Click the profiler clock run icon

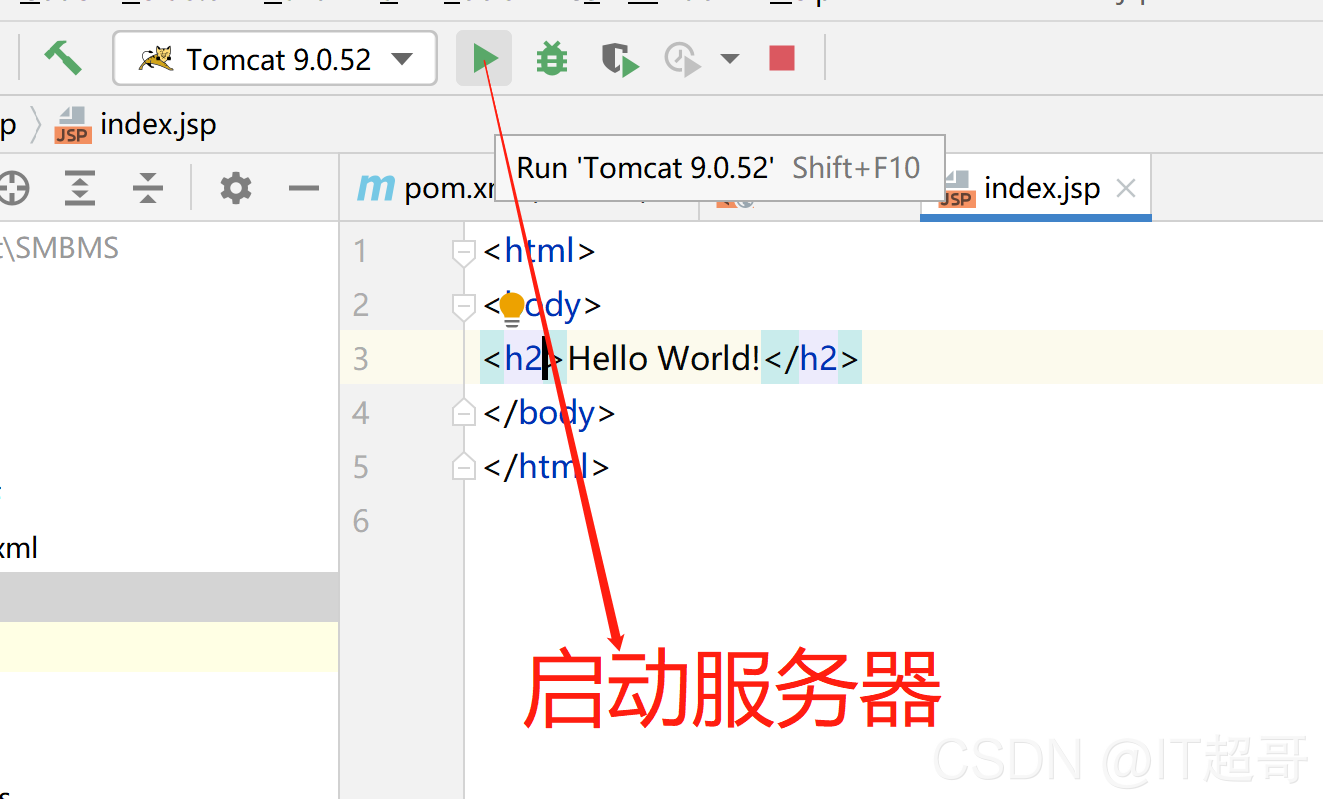coord(683,59)
